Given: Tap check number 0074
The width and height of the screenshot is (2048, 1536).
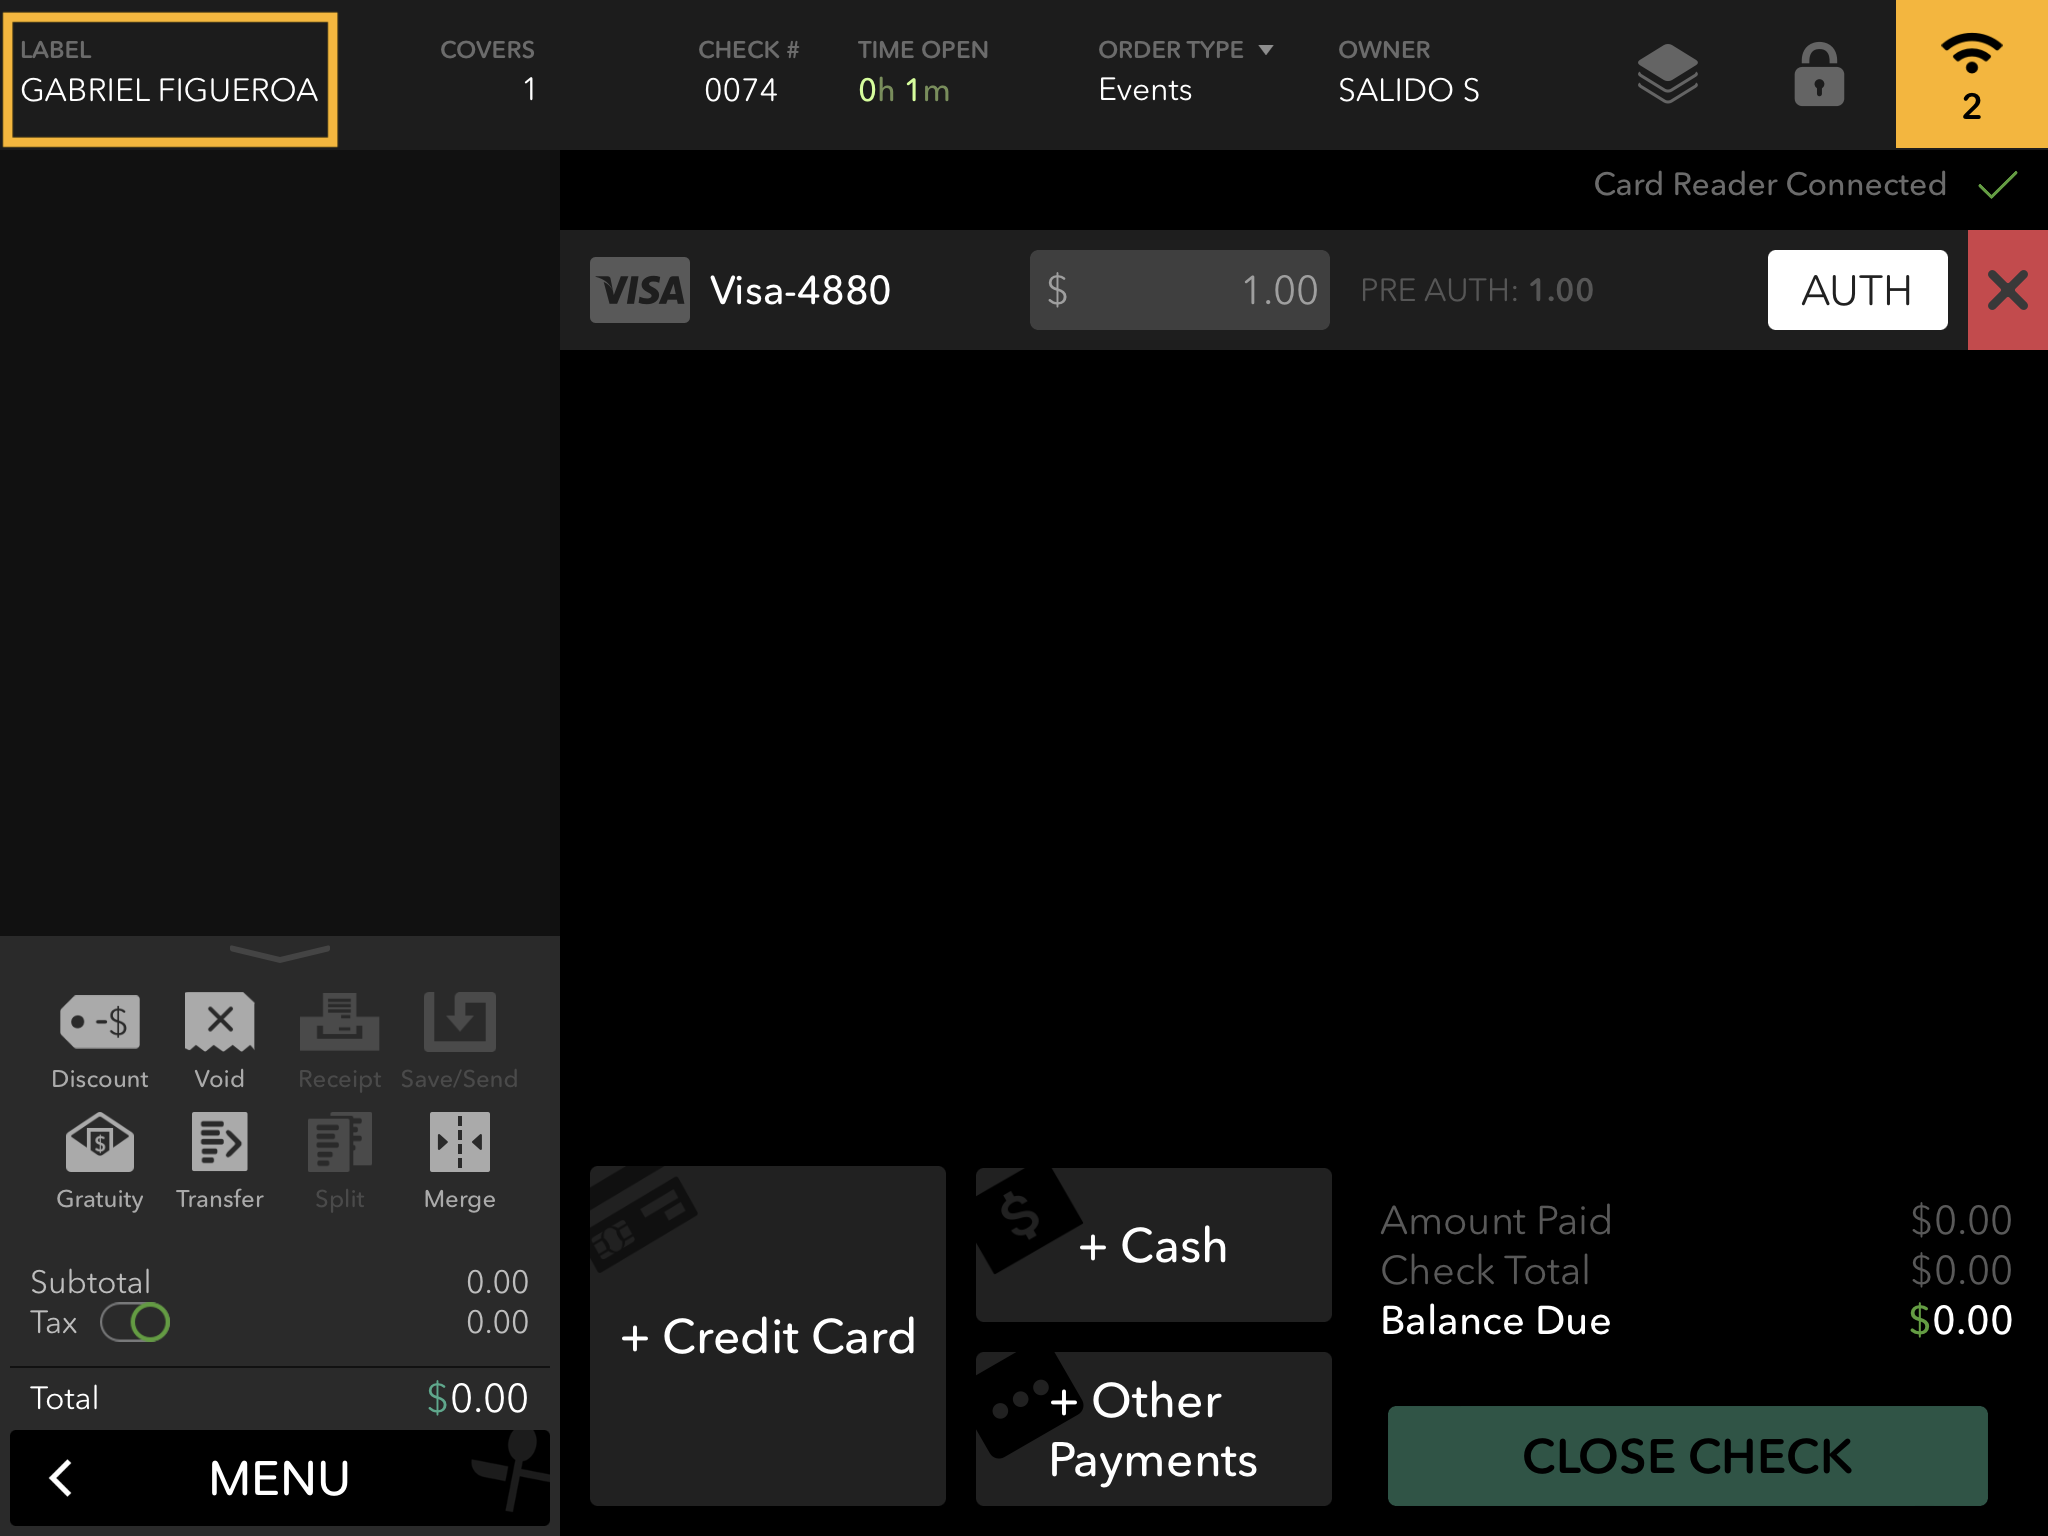Looking at the screenshot, I should [741, 90].
